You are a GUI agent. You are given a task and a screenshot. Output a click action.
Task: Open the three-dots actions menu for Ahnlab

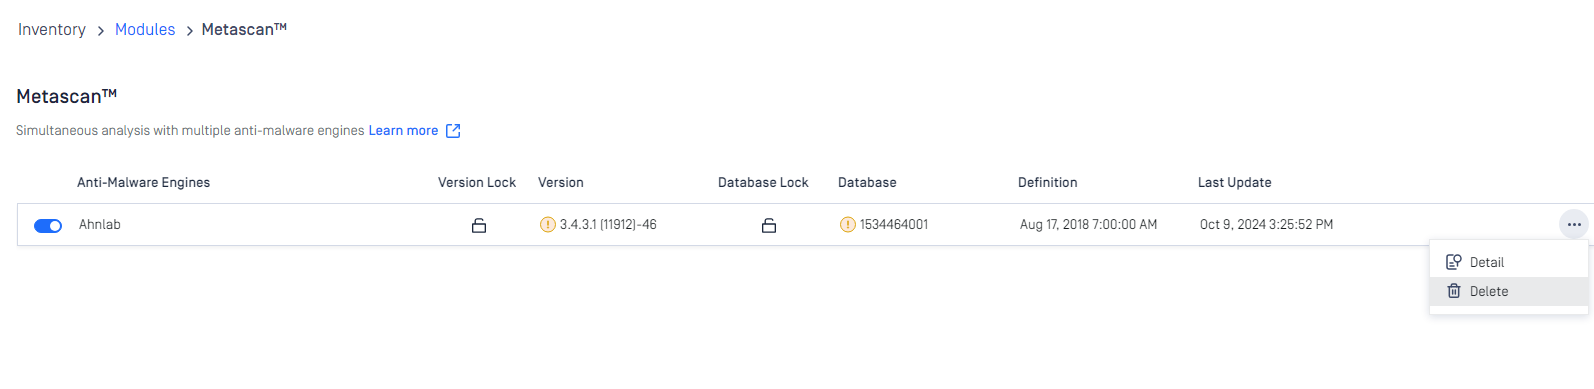1574,225
